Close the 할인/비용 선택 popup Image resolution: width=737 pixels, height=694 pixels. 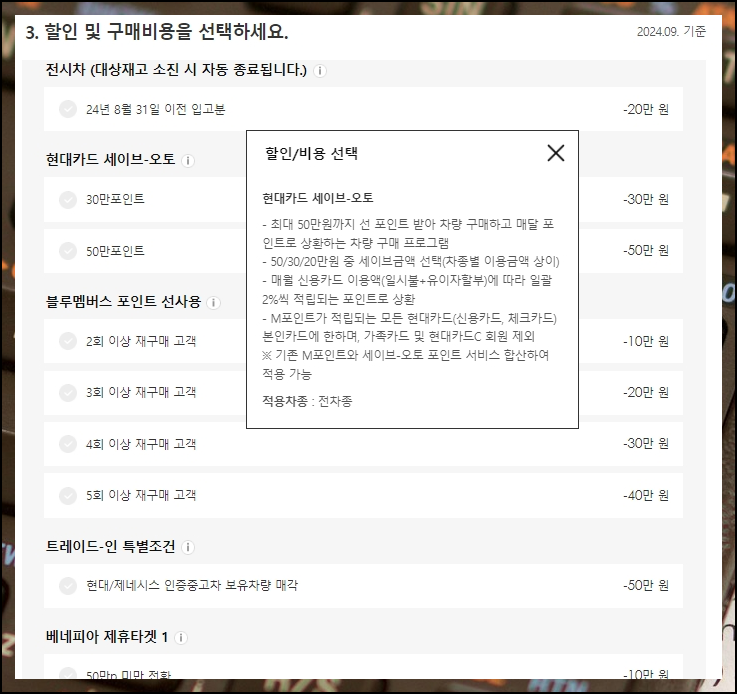556,153
